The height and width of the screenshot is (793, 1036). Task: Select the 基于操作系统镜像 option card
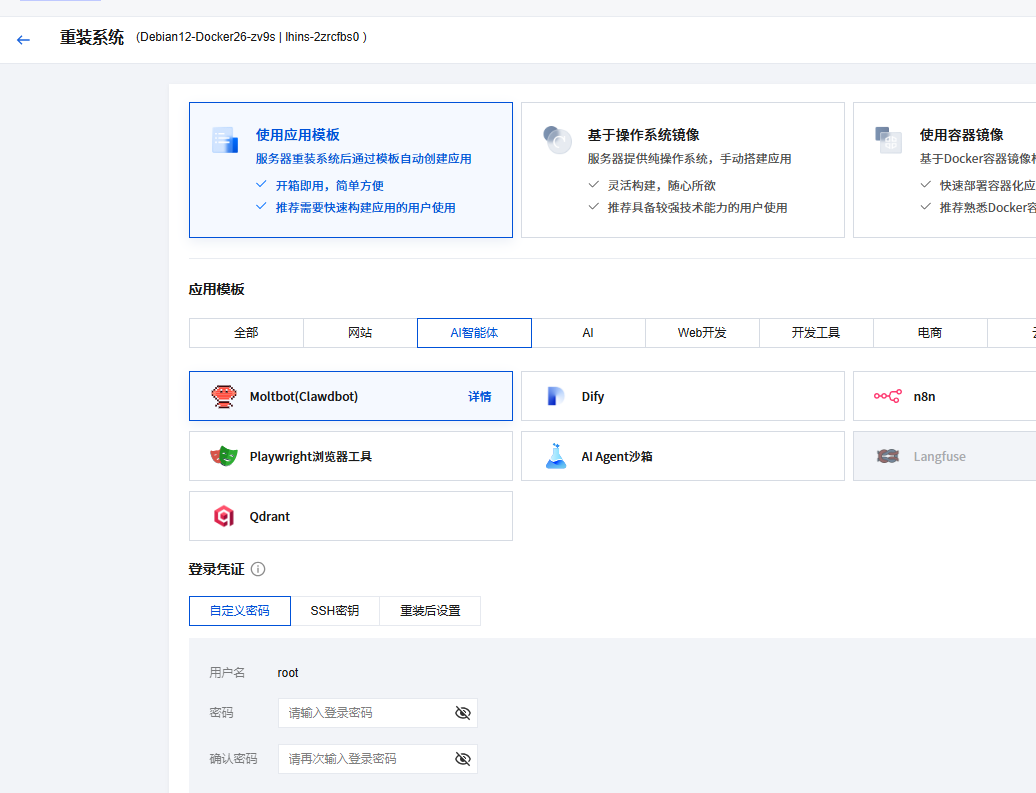click(x=682, y=170)
